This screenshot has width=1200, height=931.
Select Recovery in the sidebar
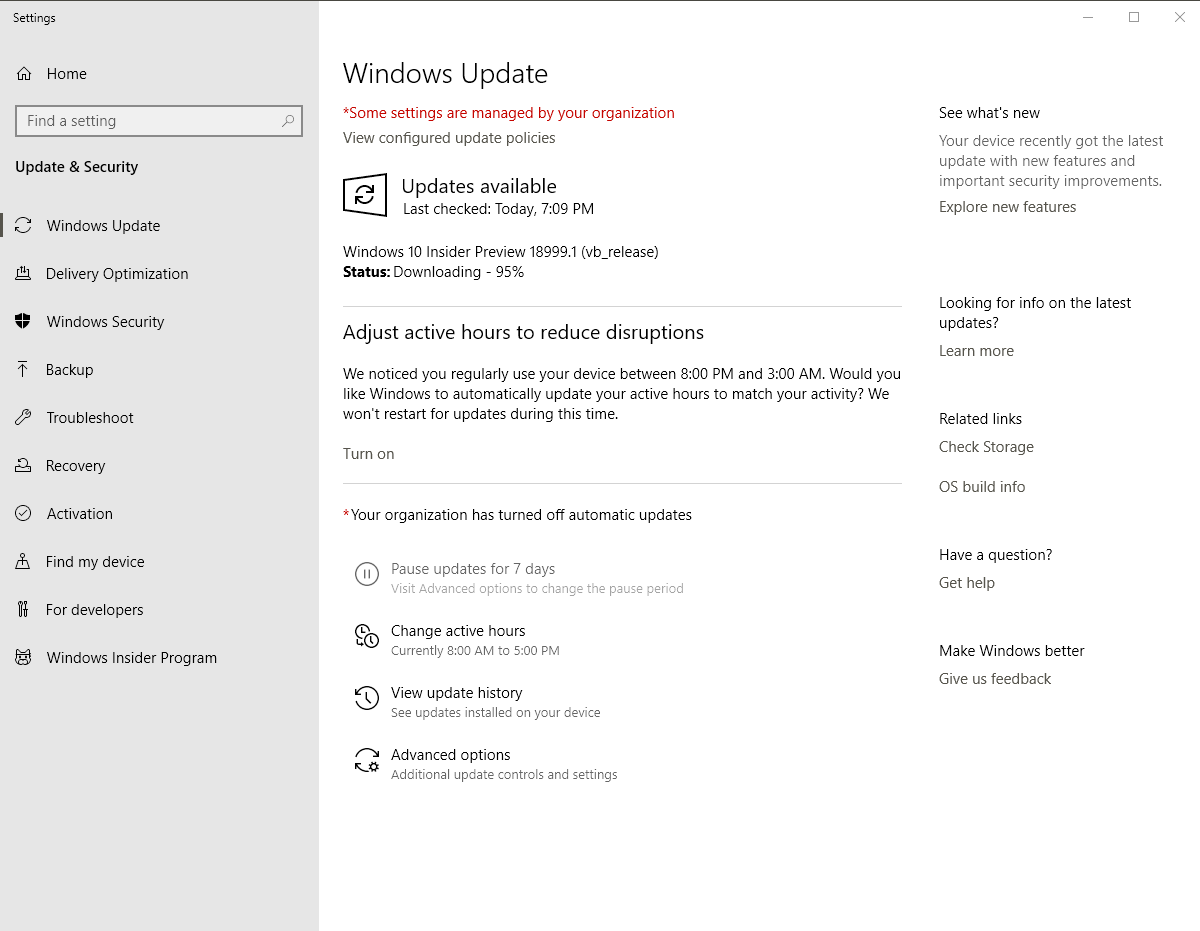click(75, 466)
